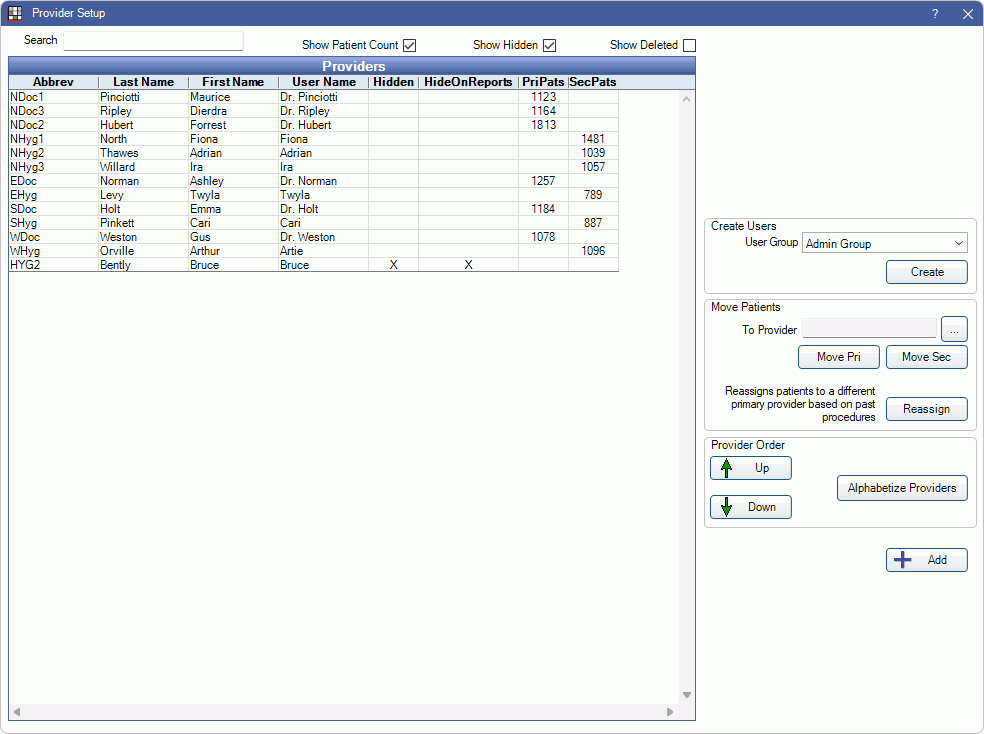Click the green Down arrow button
The image size is (984, 734).
[751, 507]
